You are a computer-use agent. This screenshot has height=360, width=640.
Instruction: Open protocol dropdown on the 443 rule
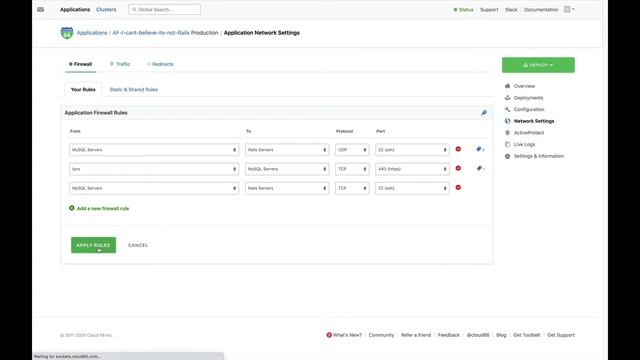(x=352, y=169)
